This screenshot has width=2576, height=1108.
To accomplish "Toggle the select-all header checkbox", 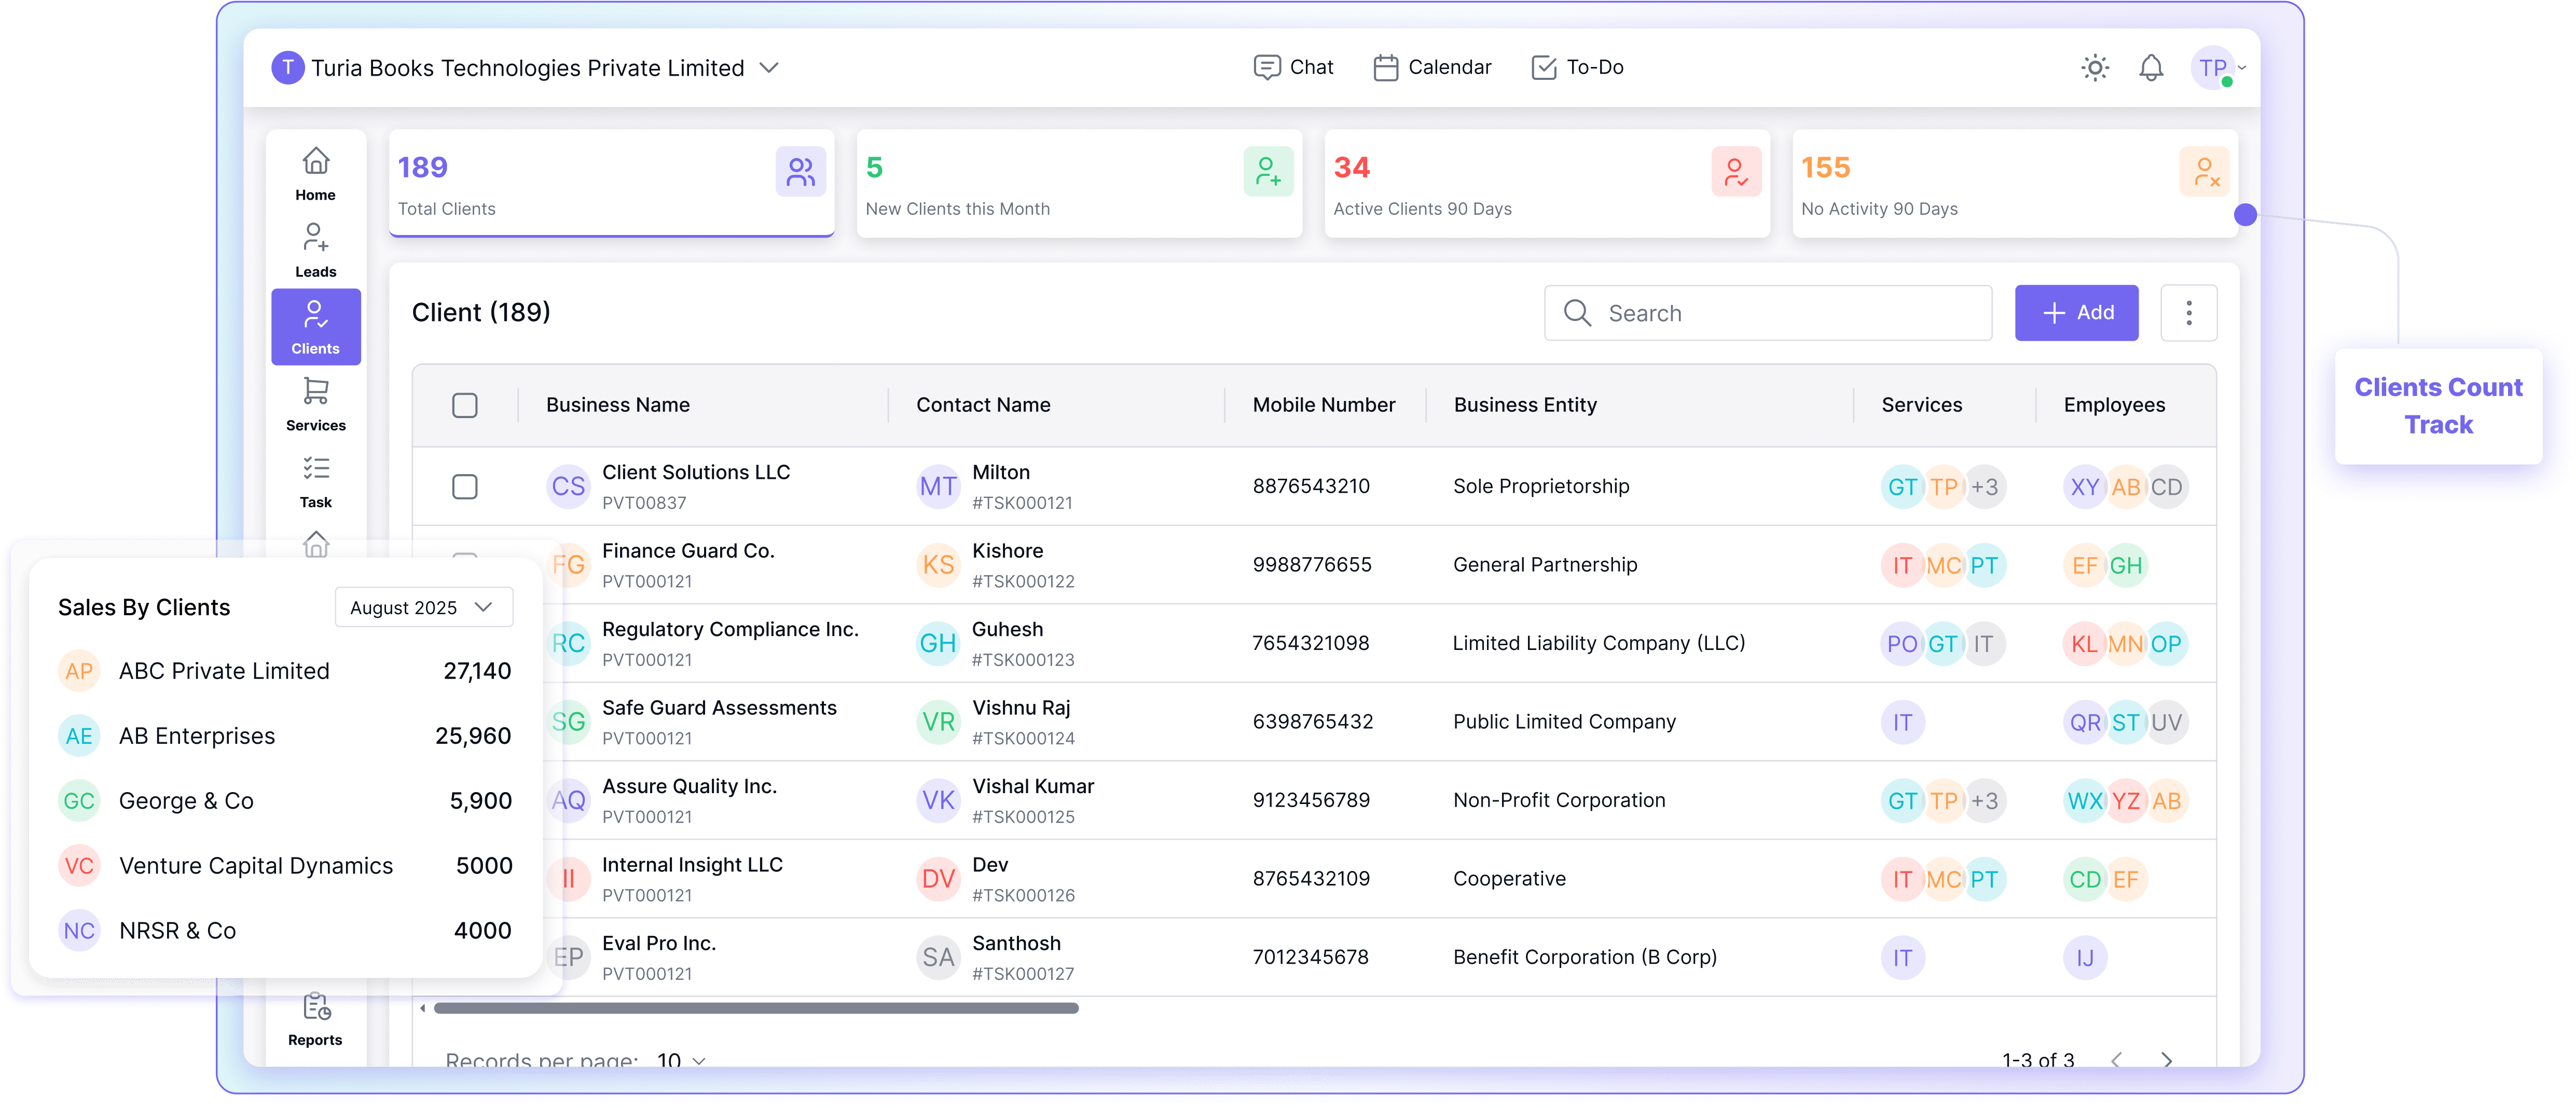I will click(x=465, y=405).
